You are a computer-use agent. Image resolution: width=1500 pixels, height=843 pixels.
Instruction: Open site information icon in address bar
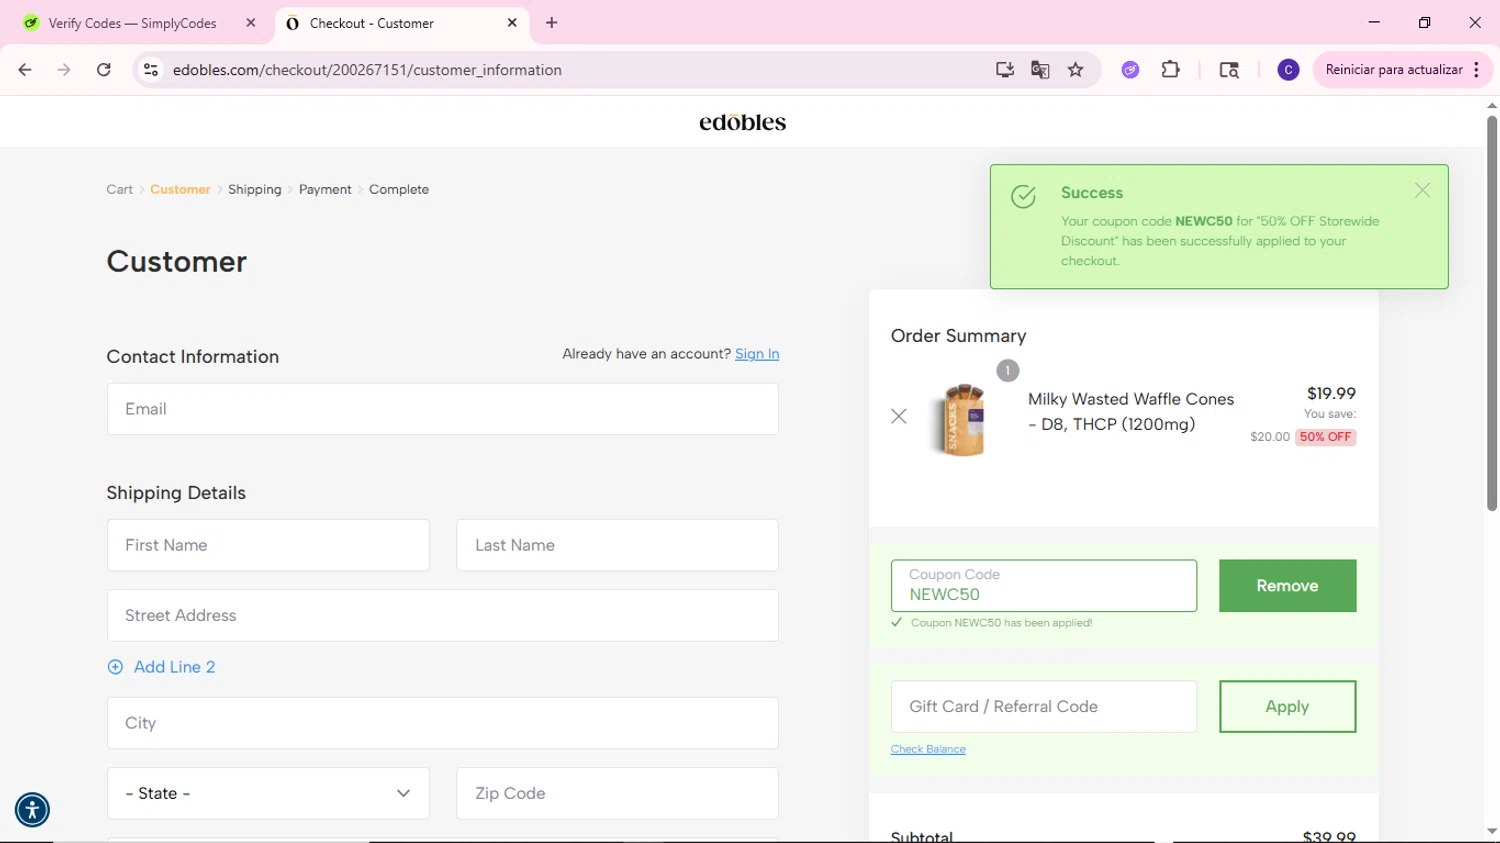click(151, 70)
